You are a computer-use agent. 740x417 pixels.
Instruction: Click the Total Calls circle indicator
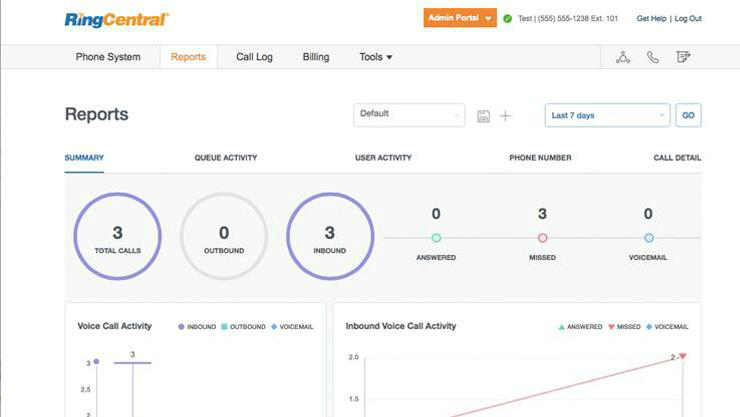pos(117,237)
